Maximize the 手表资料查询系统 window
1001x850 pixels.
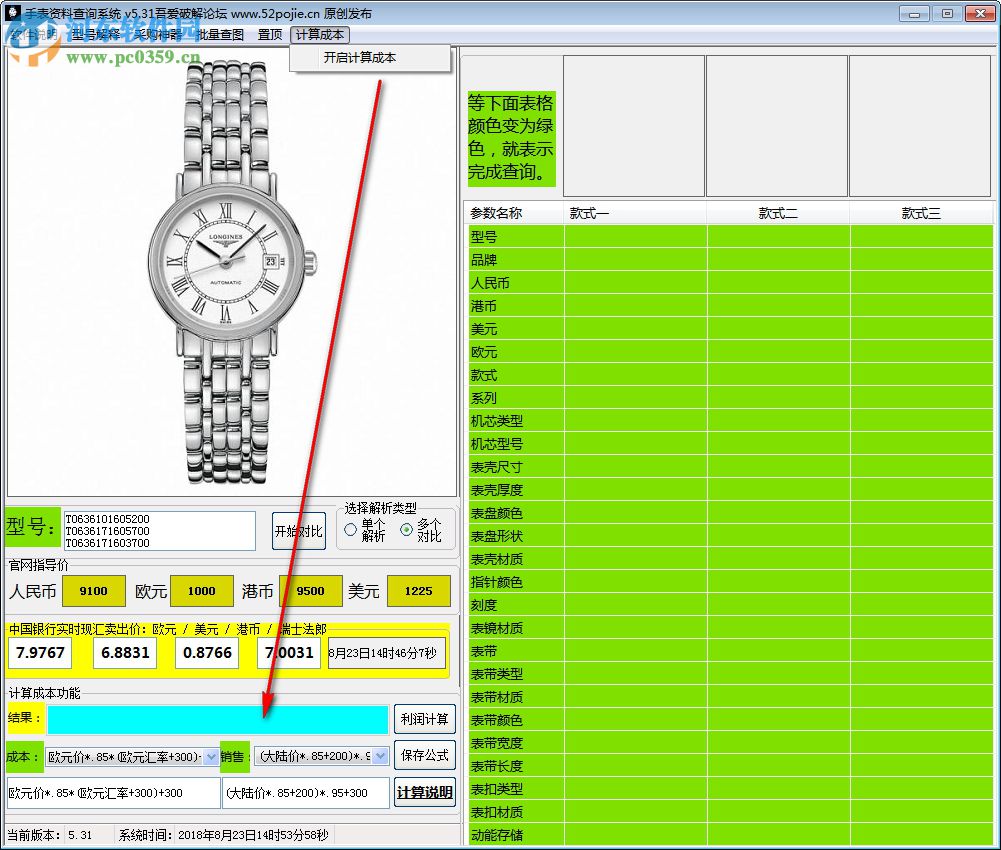[x=947, y=13]
